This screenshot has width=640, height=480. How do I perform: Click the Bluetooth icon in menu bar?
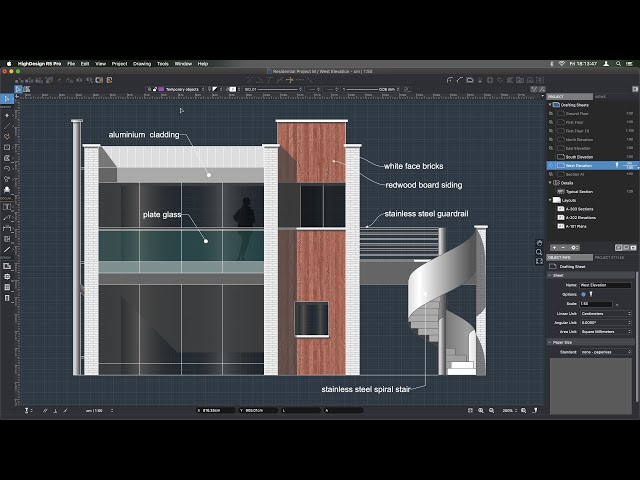point(551,64)
